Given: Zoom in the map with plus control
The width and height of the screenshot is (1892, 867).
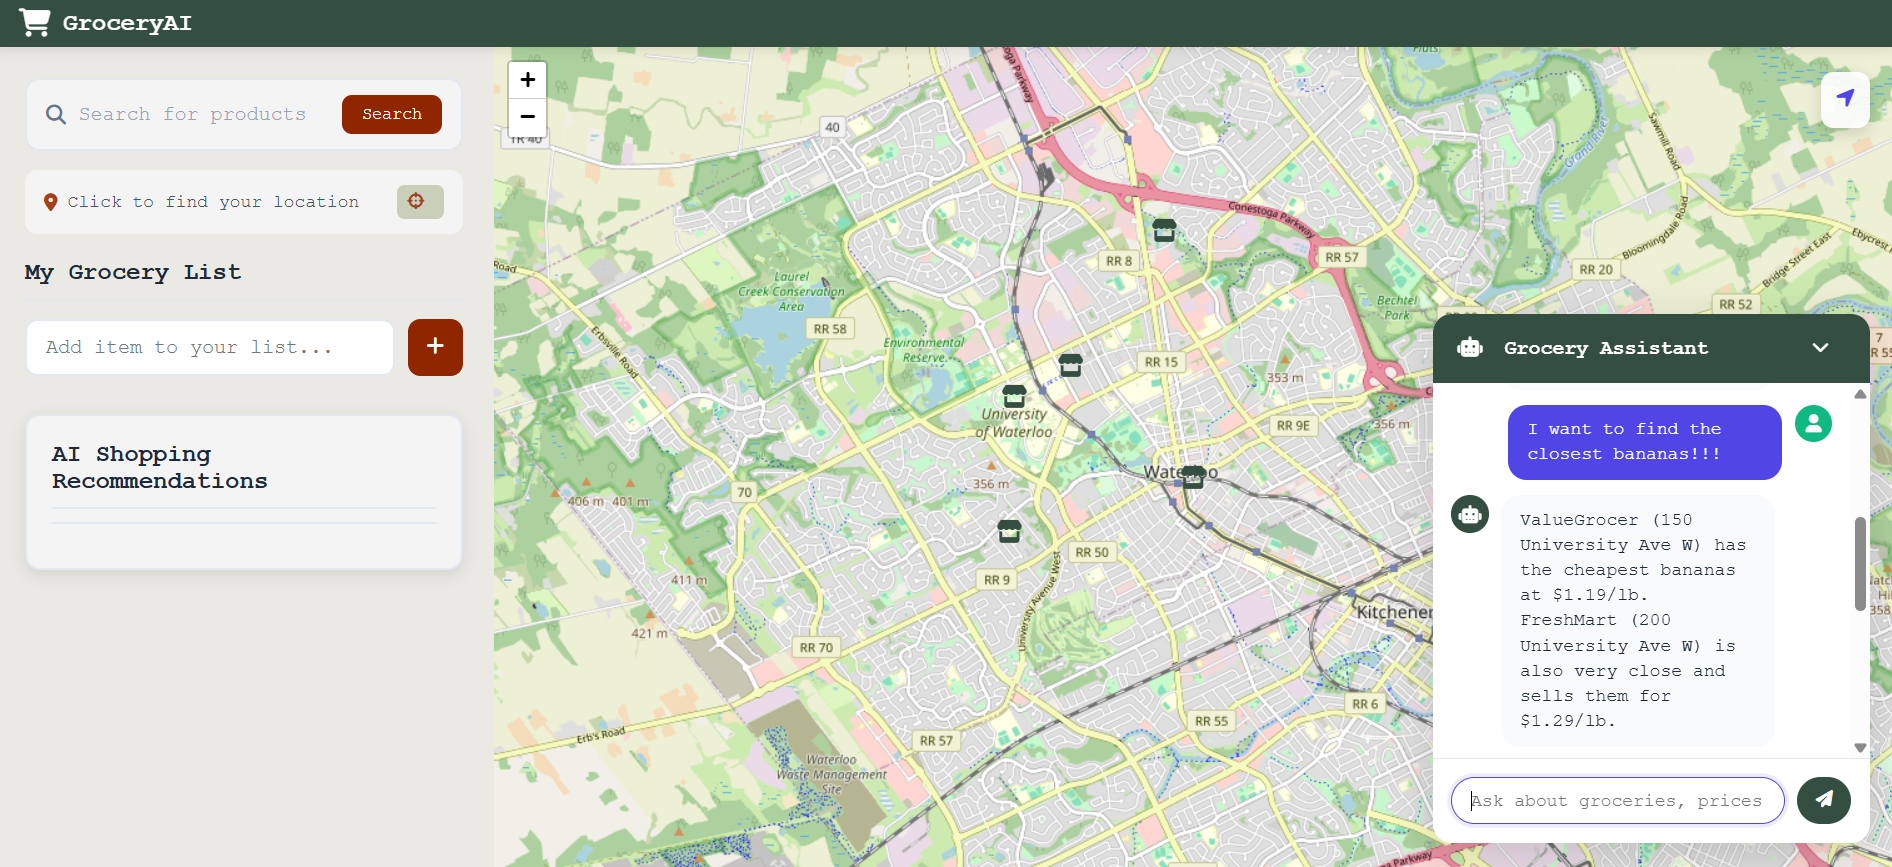Looking at the screenshot, I should (x=528, y=80).
